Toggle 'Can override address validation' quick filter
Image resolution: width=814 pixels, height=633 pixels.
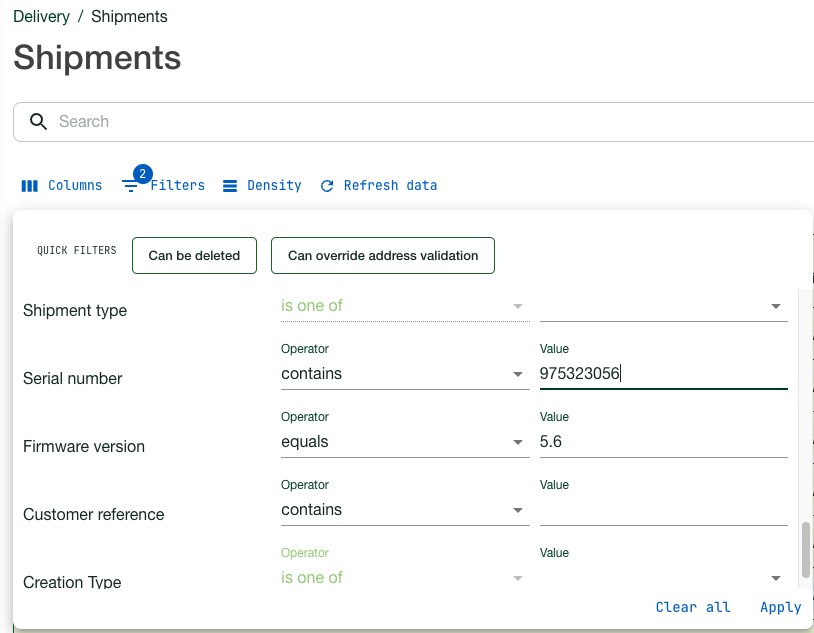(383, 255)
